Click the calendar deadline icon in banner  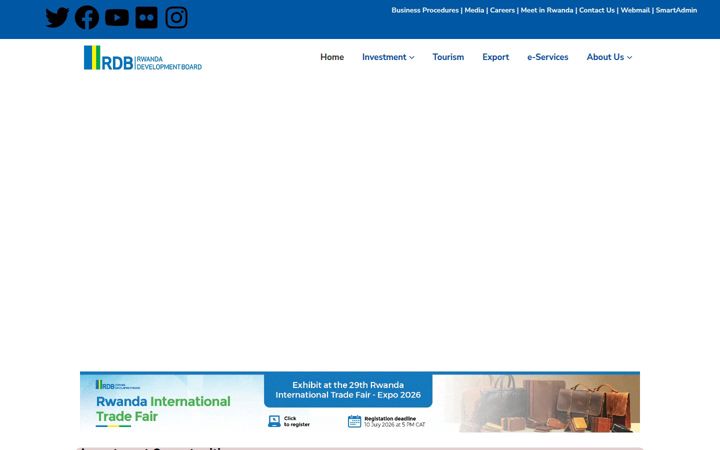coord(354,421)
